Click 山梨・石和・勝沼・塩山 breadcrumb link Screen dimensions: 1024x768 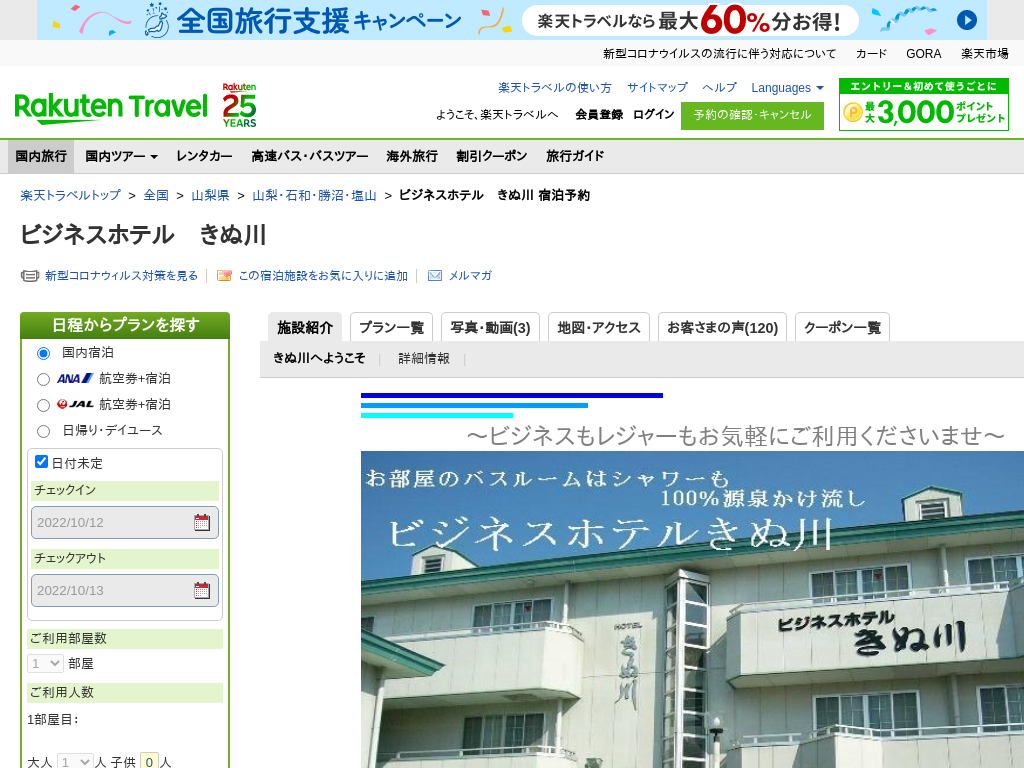(314, 195)
